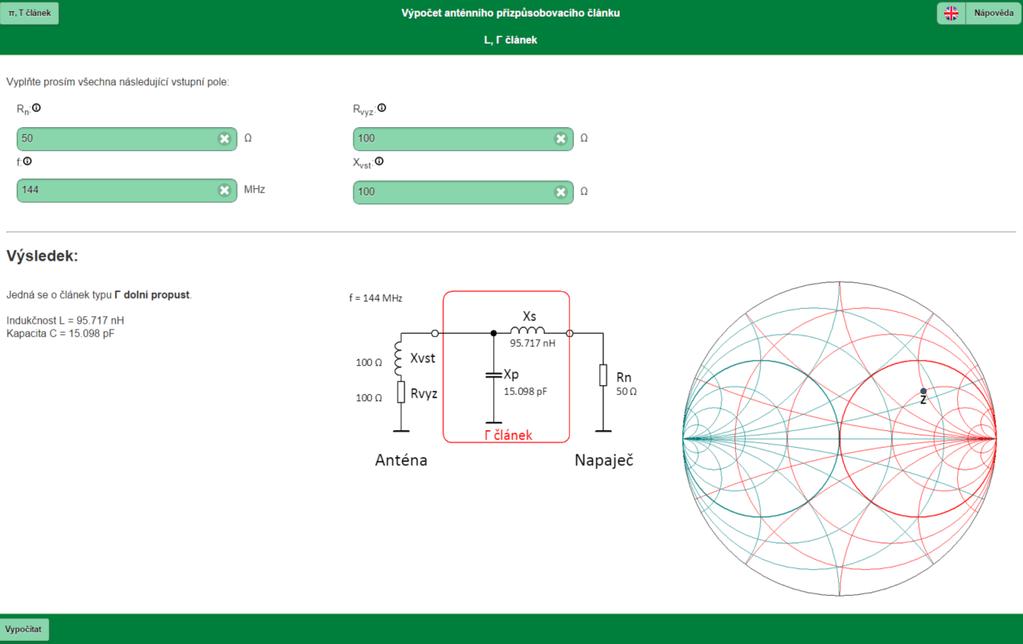Show info tooltip next to Rvyz label
This screenshot has height=644, width=1023.
[382, 108]
